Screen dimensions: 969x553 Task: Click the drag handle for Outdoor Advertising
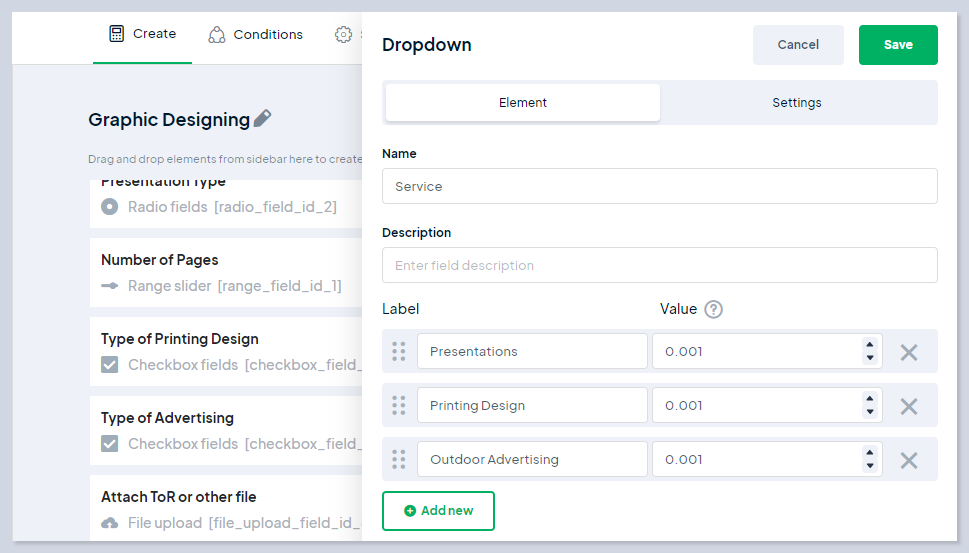[398, 460]
